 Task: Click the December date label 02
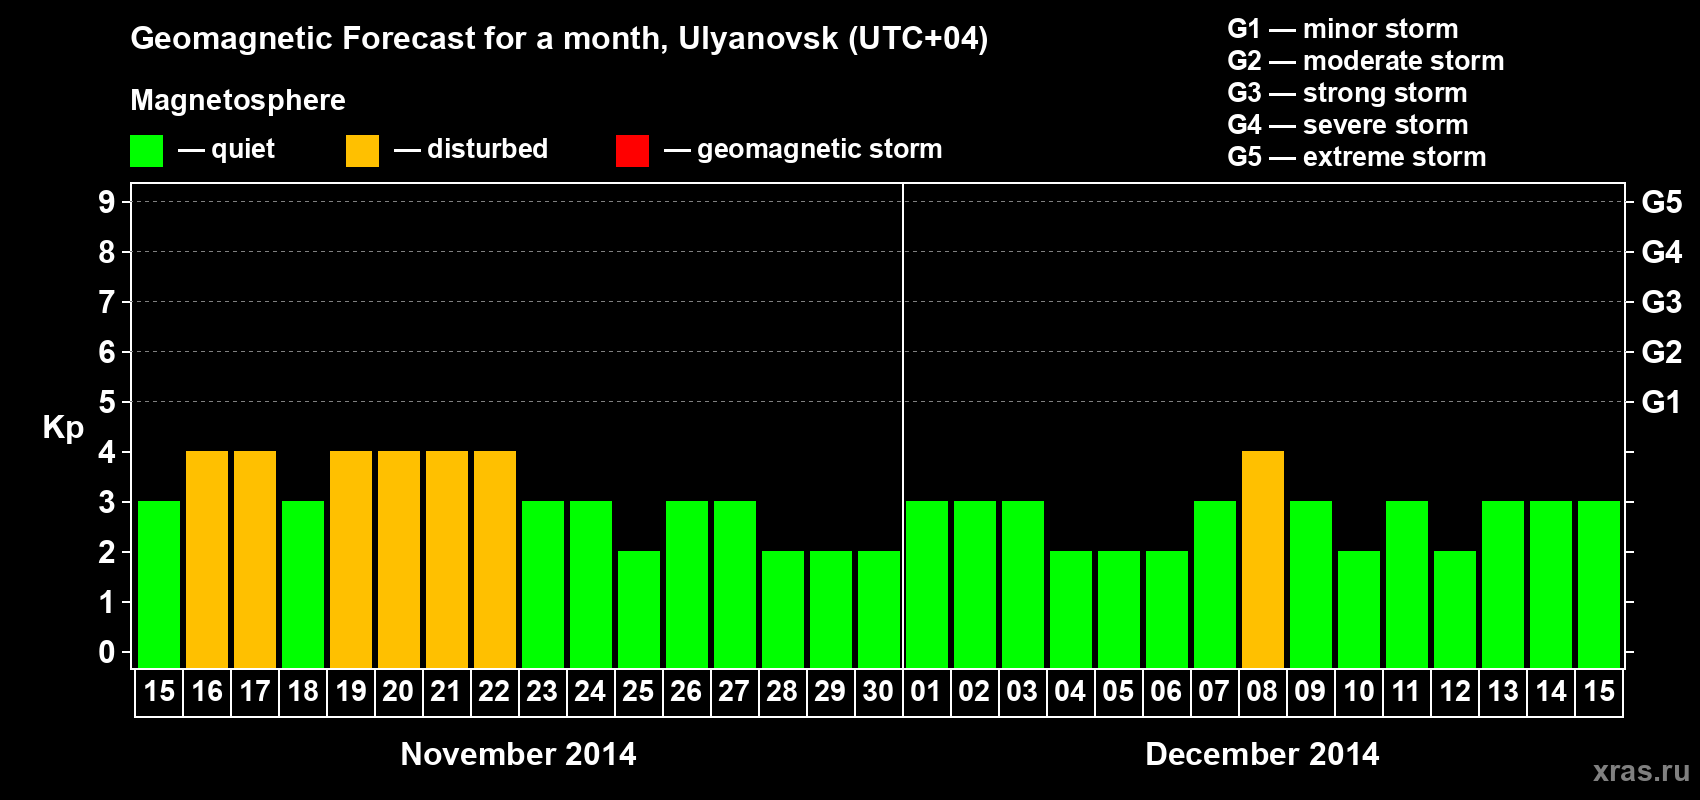(974, 692)
